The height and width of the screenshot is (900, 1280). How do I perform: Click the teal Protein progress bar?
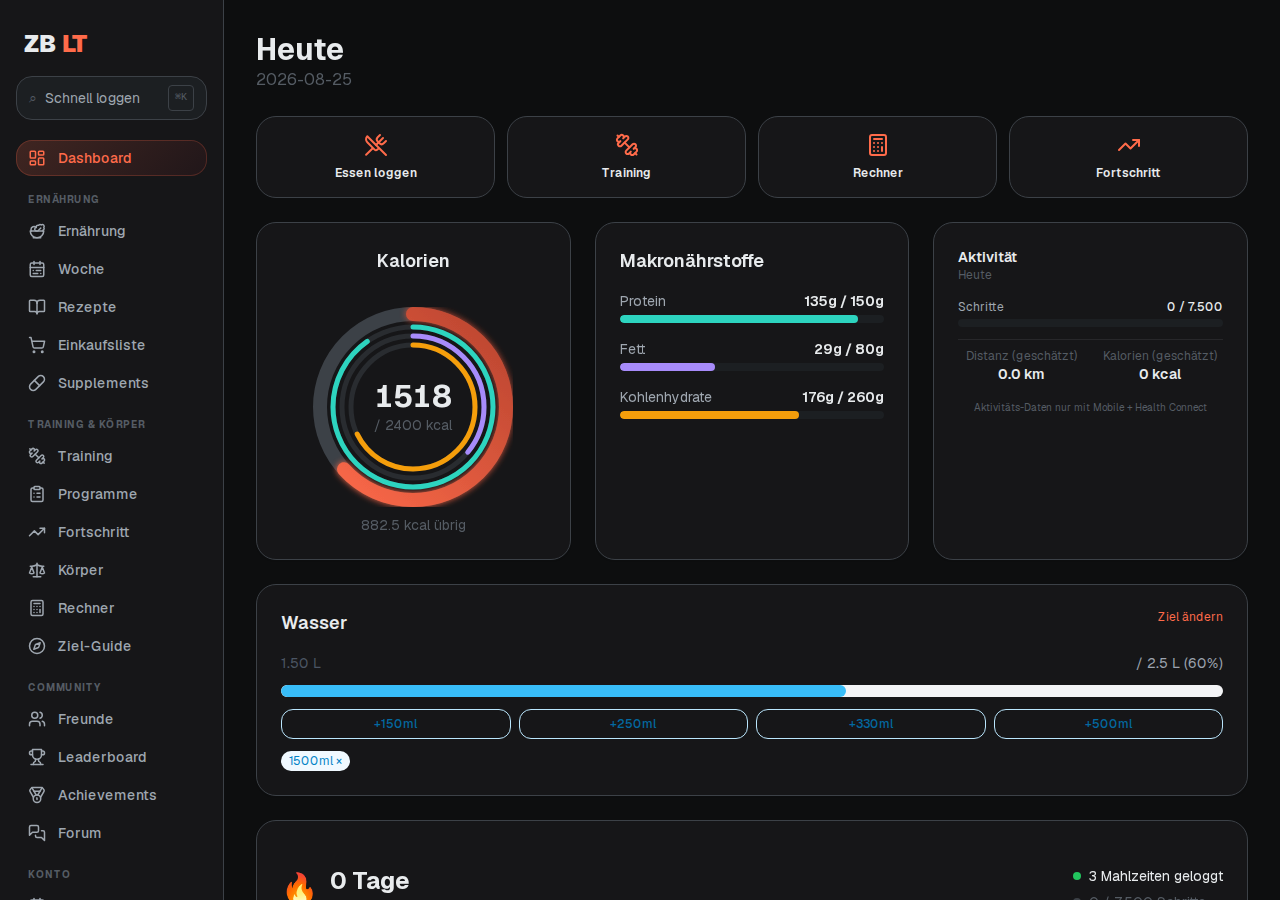coord(752,319)
